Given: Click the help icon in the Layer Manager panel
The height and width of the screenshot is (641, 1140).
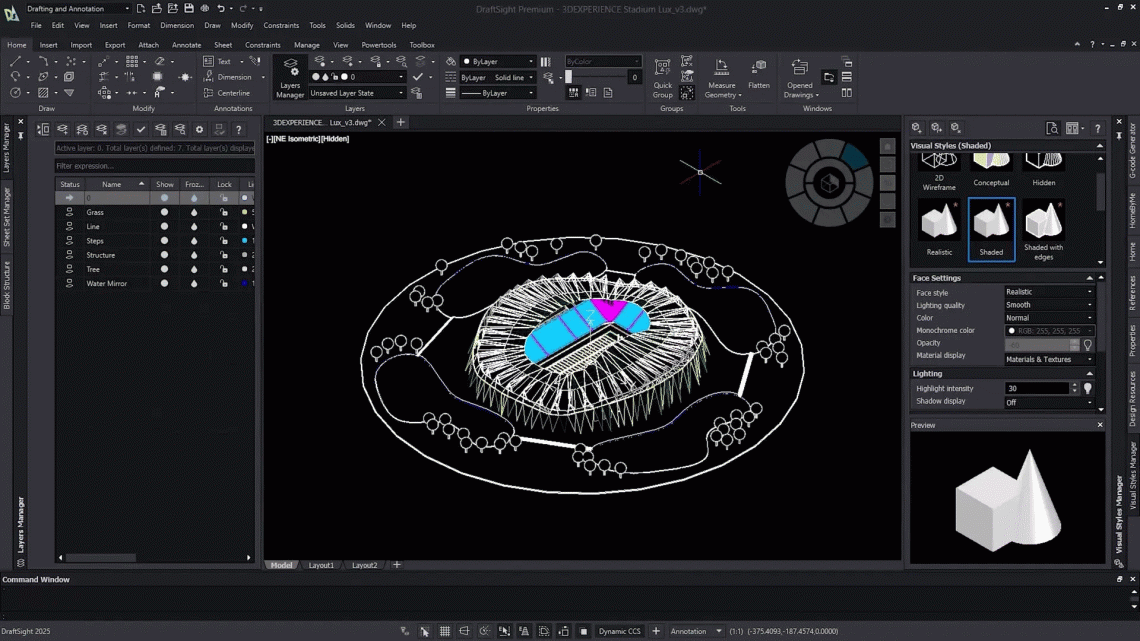Looking at the screenshot, I should click(x=237, y=128).
